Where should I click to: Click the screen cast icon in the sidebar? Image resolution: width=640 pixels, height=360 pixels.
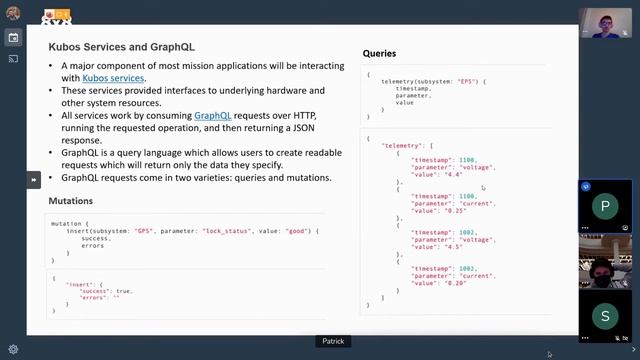coord(13,59)
